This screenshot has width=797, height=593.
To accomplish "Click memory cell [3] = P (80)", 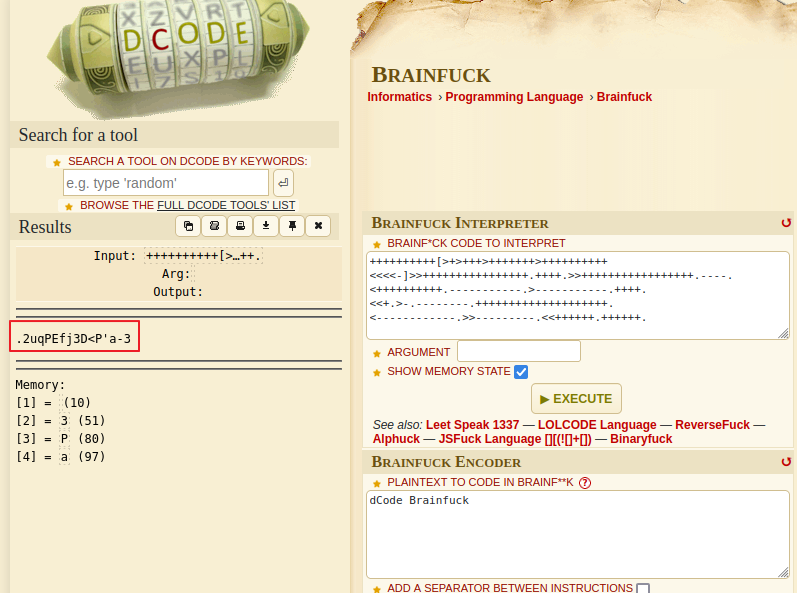I will click(x=60, y=439).
